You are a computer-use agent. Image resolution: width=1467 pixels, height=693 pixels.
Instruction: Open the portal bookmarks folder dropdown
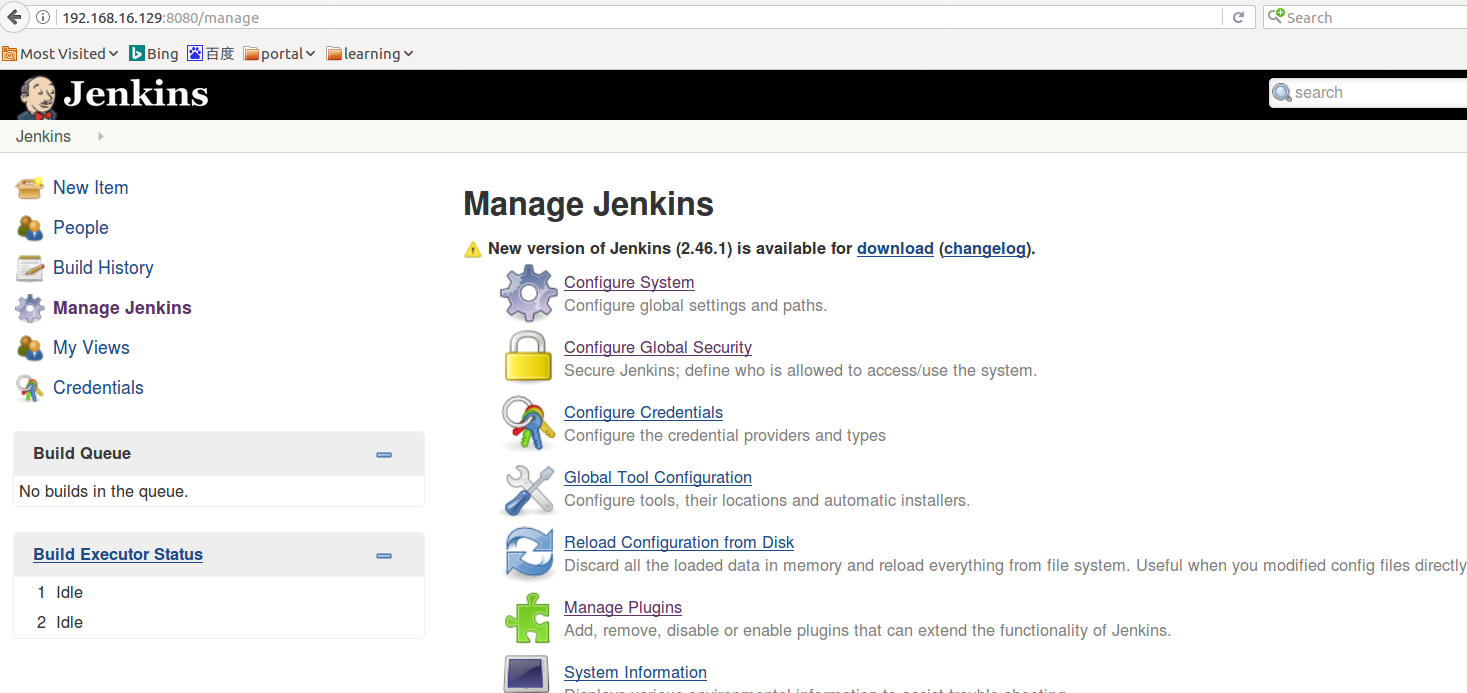coord(279,54)
